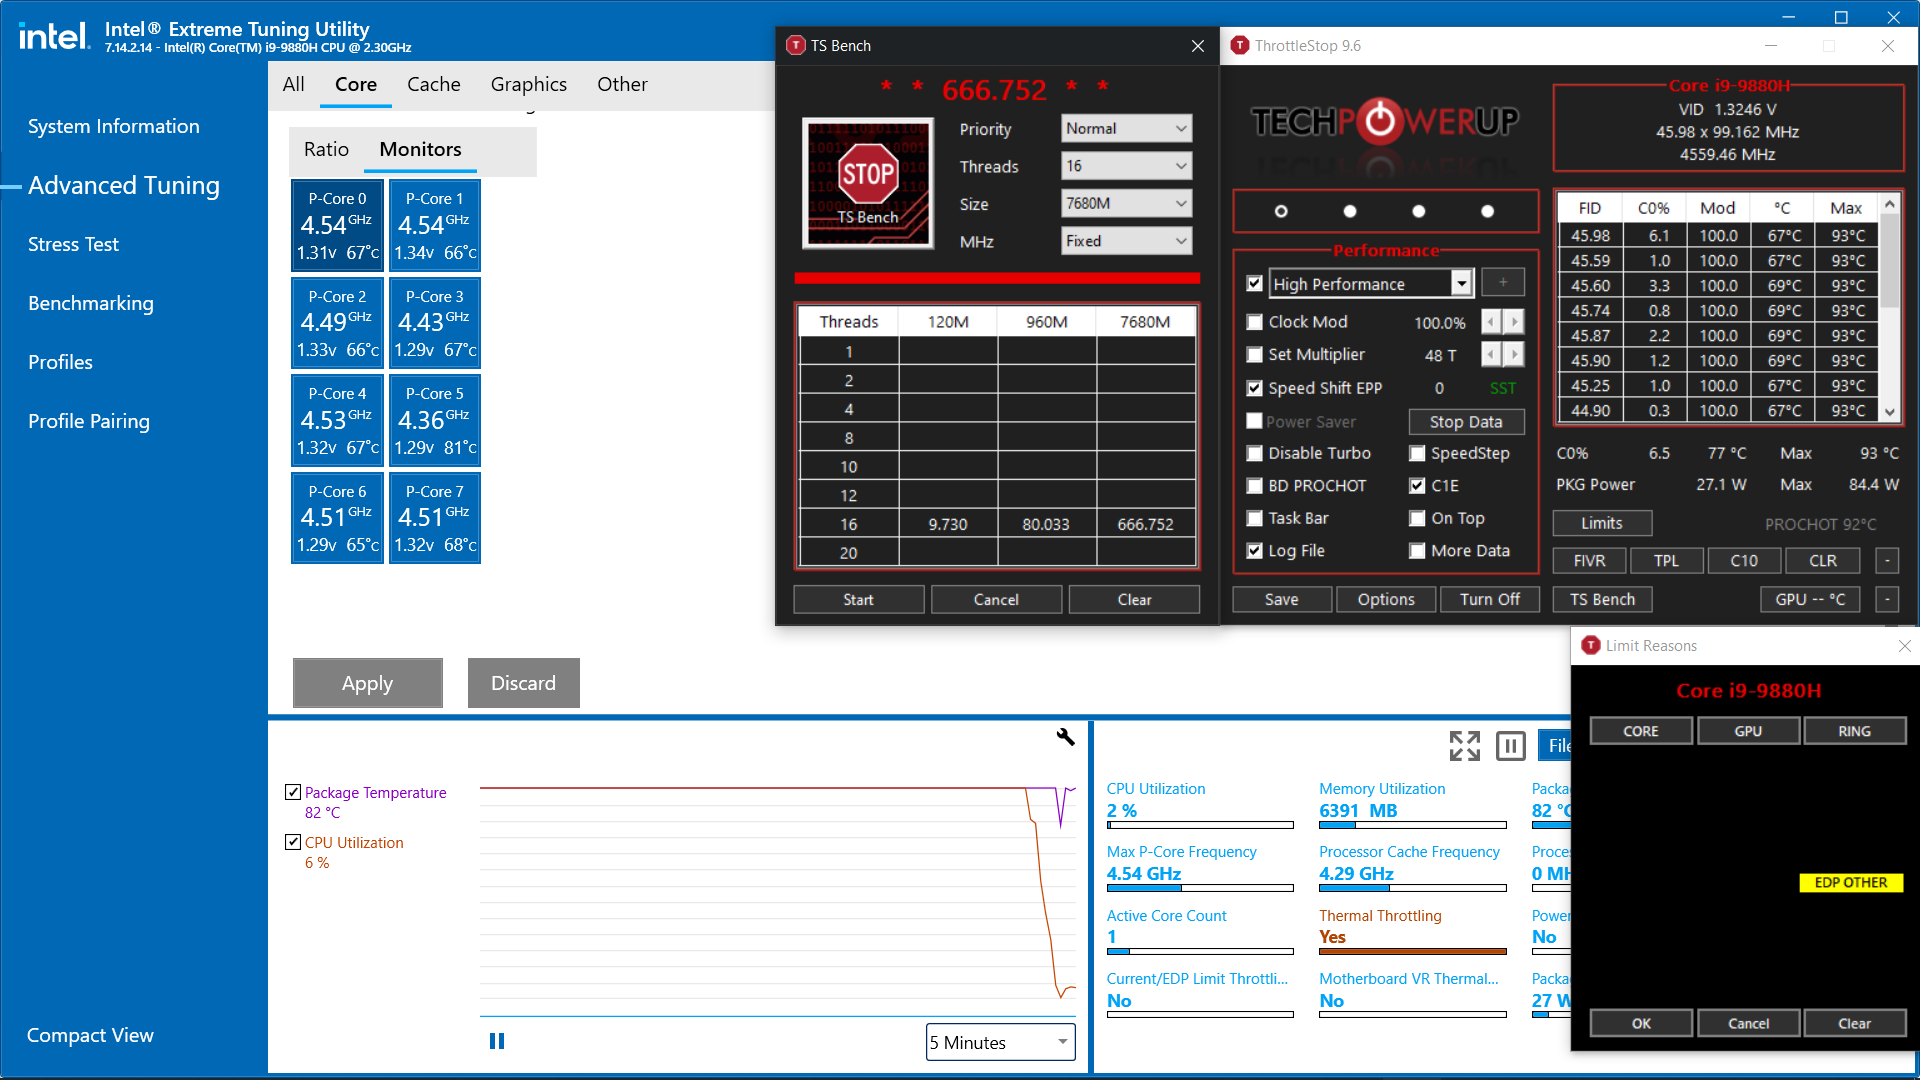Click the Limit Reasons title bar icon
This screenshot has width=1920, height=1080.
pyautogui.click(x=1591, y=646)
